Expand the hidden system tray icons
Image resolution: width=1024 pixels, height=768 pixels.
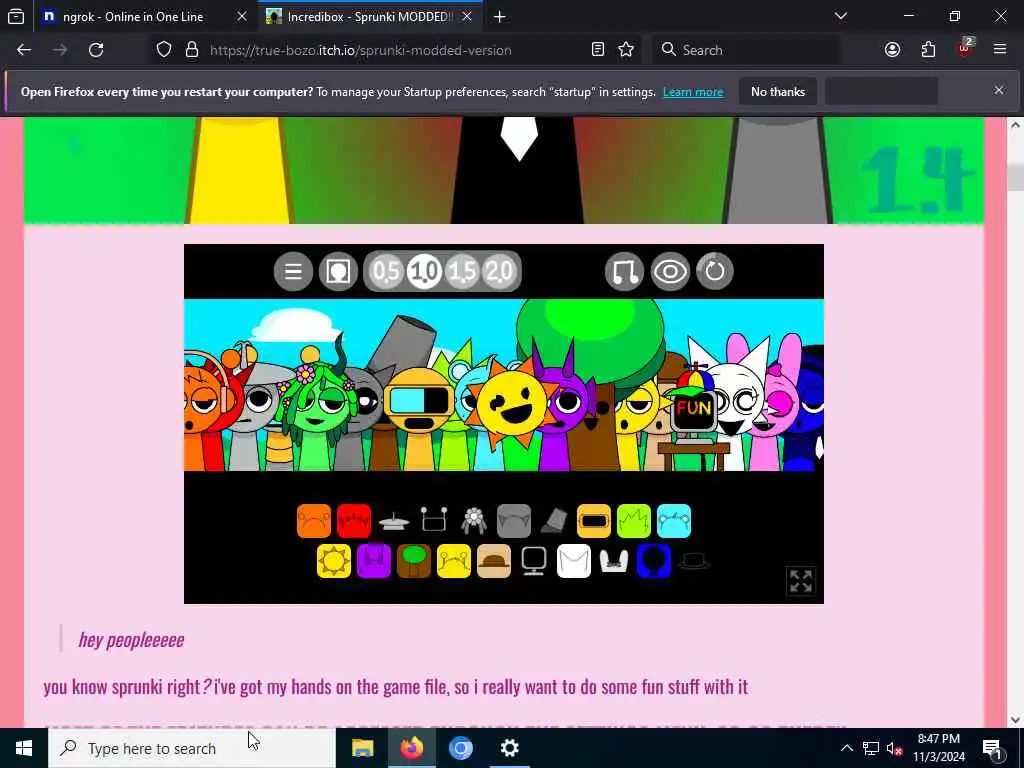pos(846,748)
